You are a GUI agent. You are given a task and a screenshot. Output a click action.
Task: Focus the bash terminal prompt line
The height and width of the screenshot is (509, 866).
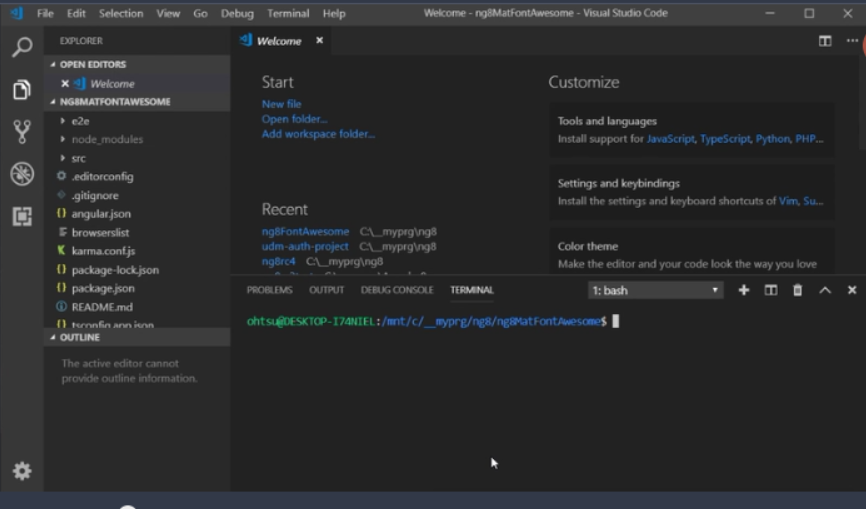433,321
